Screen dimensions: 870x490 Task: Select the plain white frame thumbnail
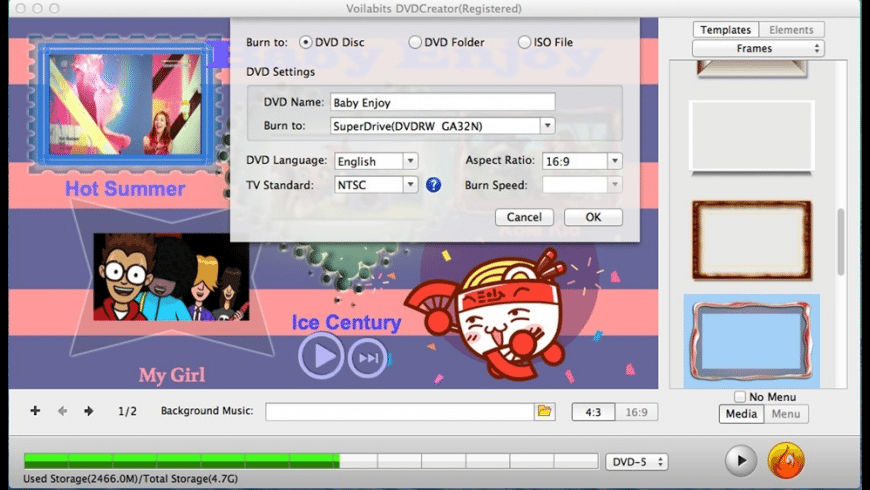pyautogui.click(x=752, y=137)
